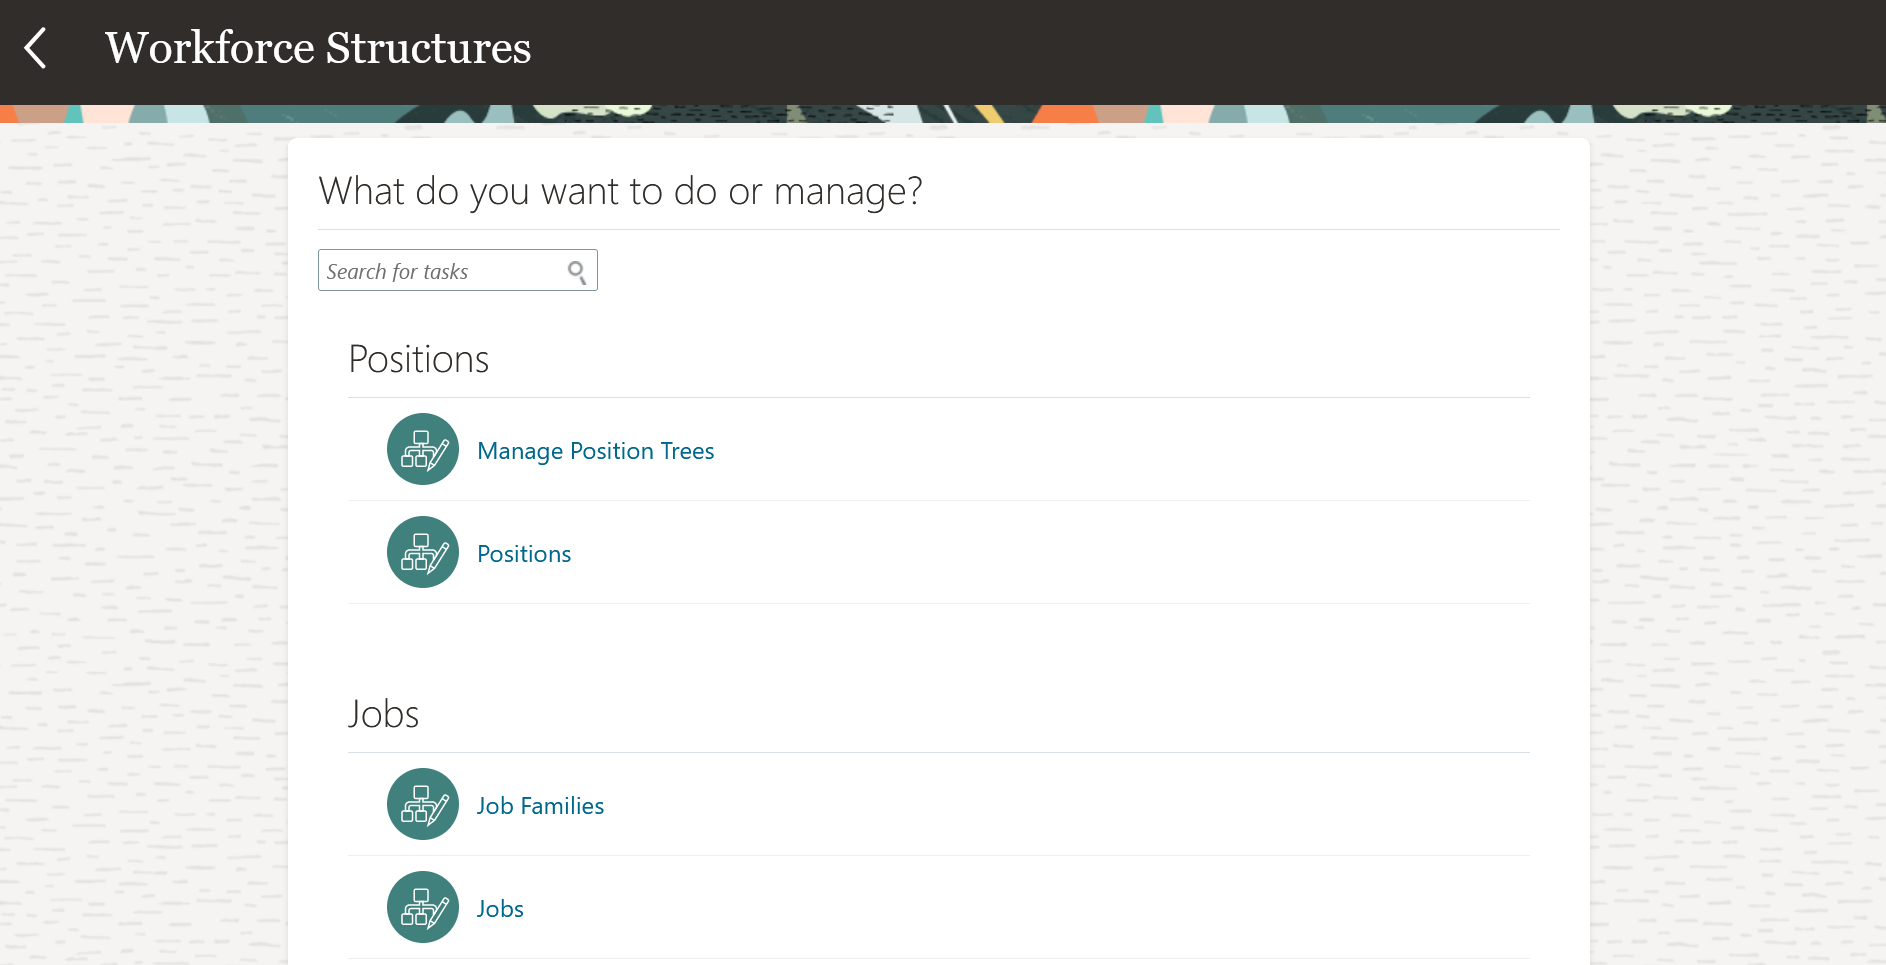Click the empty card area between Positions and Jobs sections

pos(939,648)
